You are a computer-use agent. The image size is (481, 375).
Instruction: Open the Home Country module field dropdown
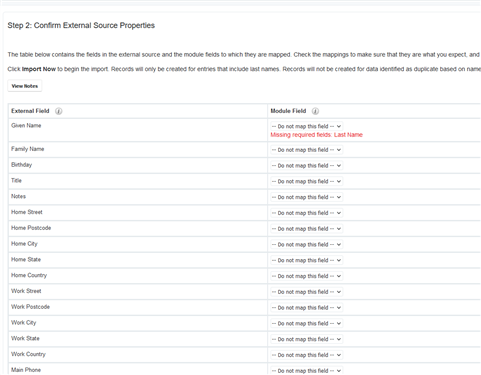tap(306, 276)
